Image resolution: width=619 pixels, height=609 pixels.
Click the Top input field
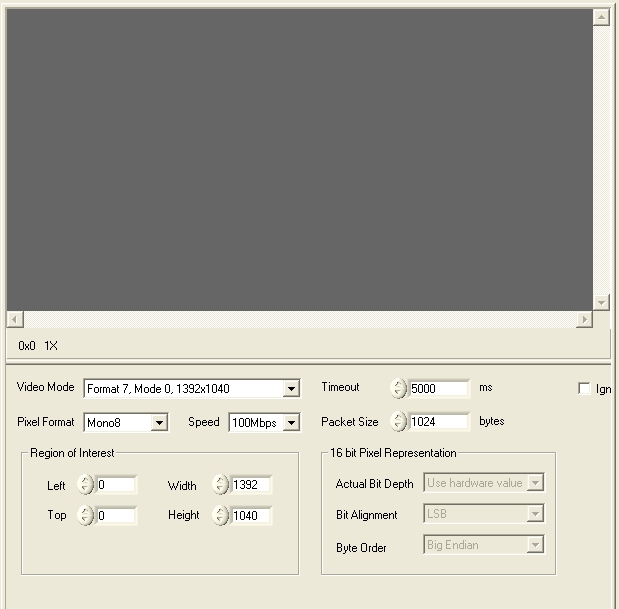[x=116, y=515]
